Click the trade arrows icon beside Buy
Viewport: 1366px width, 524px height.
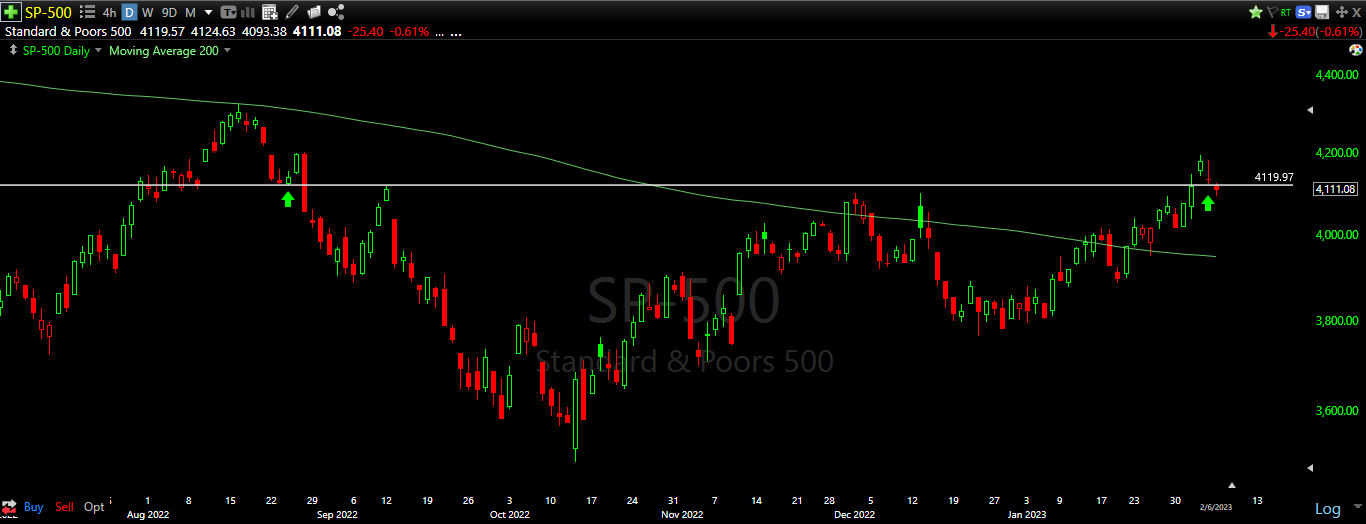(x=10, y=505)
